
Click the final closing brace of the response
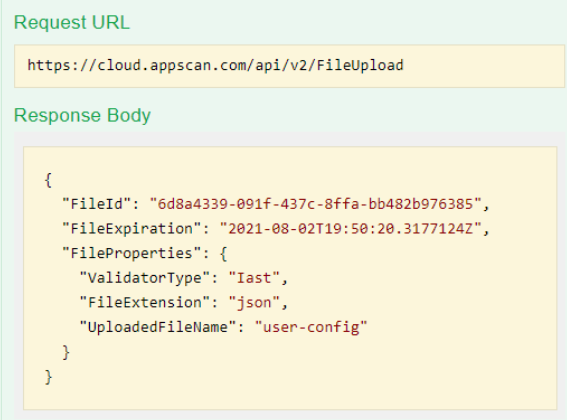(48, 377)
